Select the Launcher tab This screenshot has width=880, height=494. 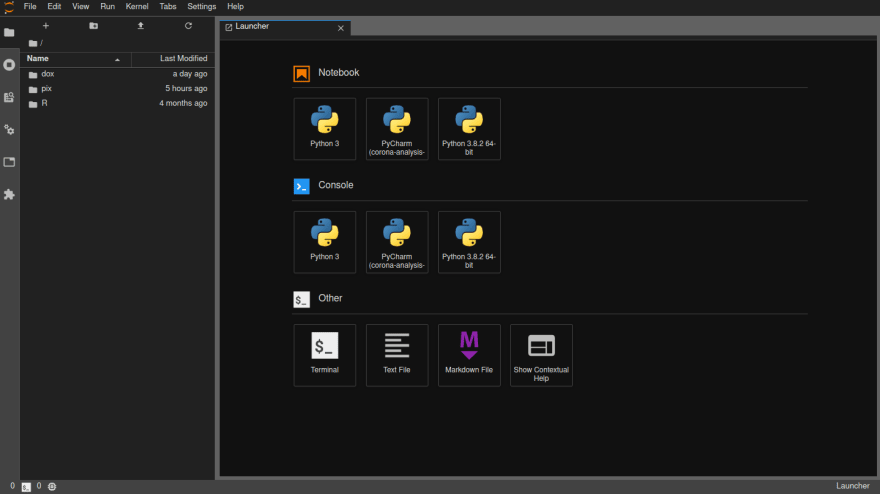pos(285,28)
